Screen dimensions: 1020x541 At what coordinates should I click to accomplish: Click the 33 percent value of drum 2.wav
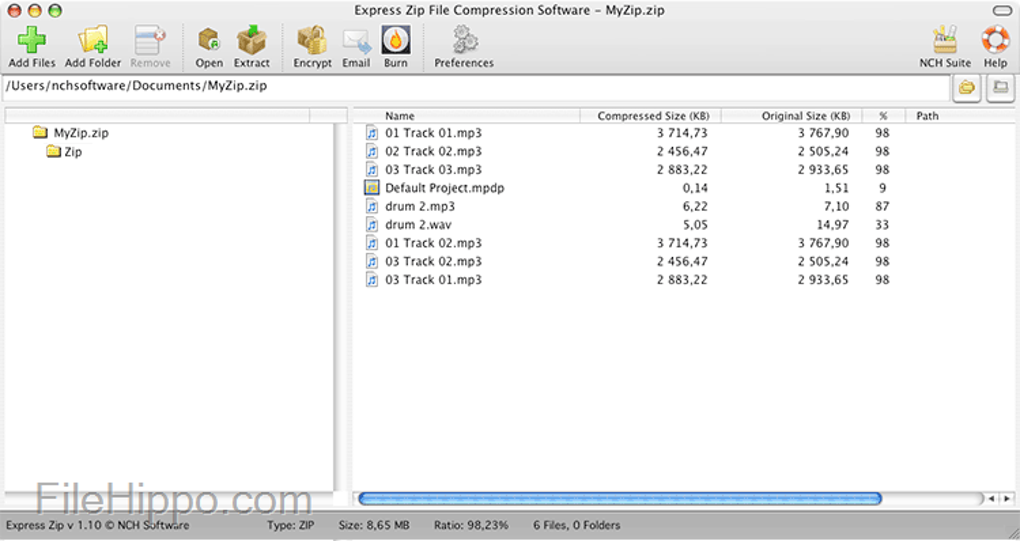pyautogui.click(x=882, y=225)
